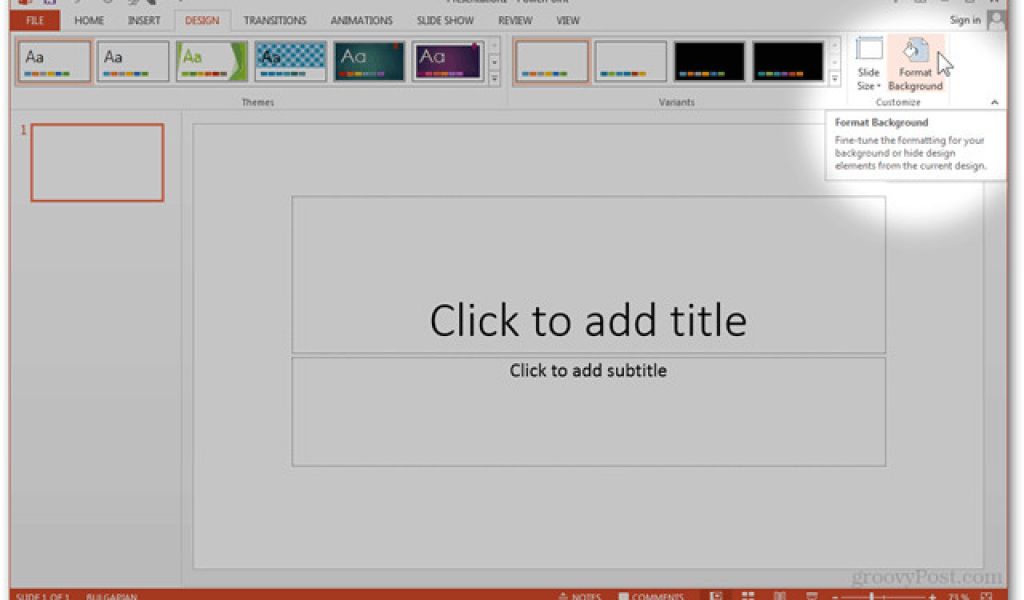Switch to Reading View

(781, 593)
